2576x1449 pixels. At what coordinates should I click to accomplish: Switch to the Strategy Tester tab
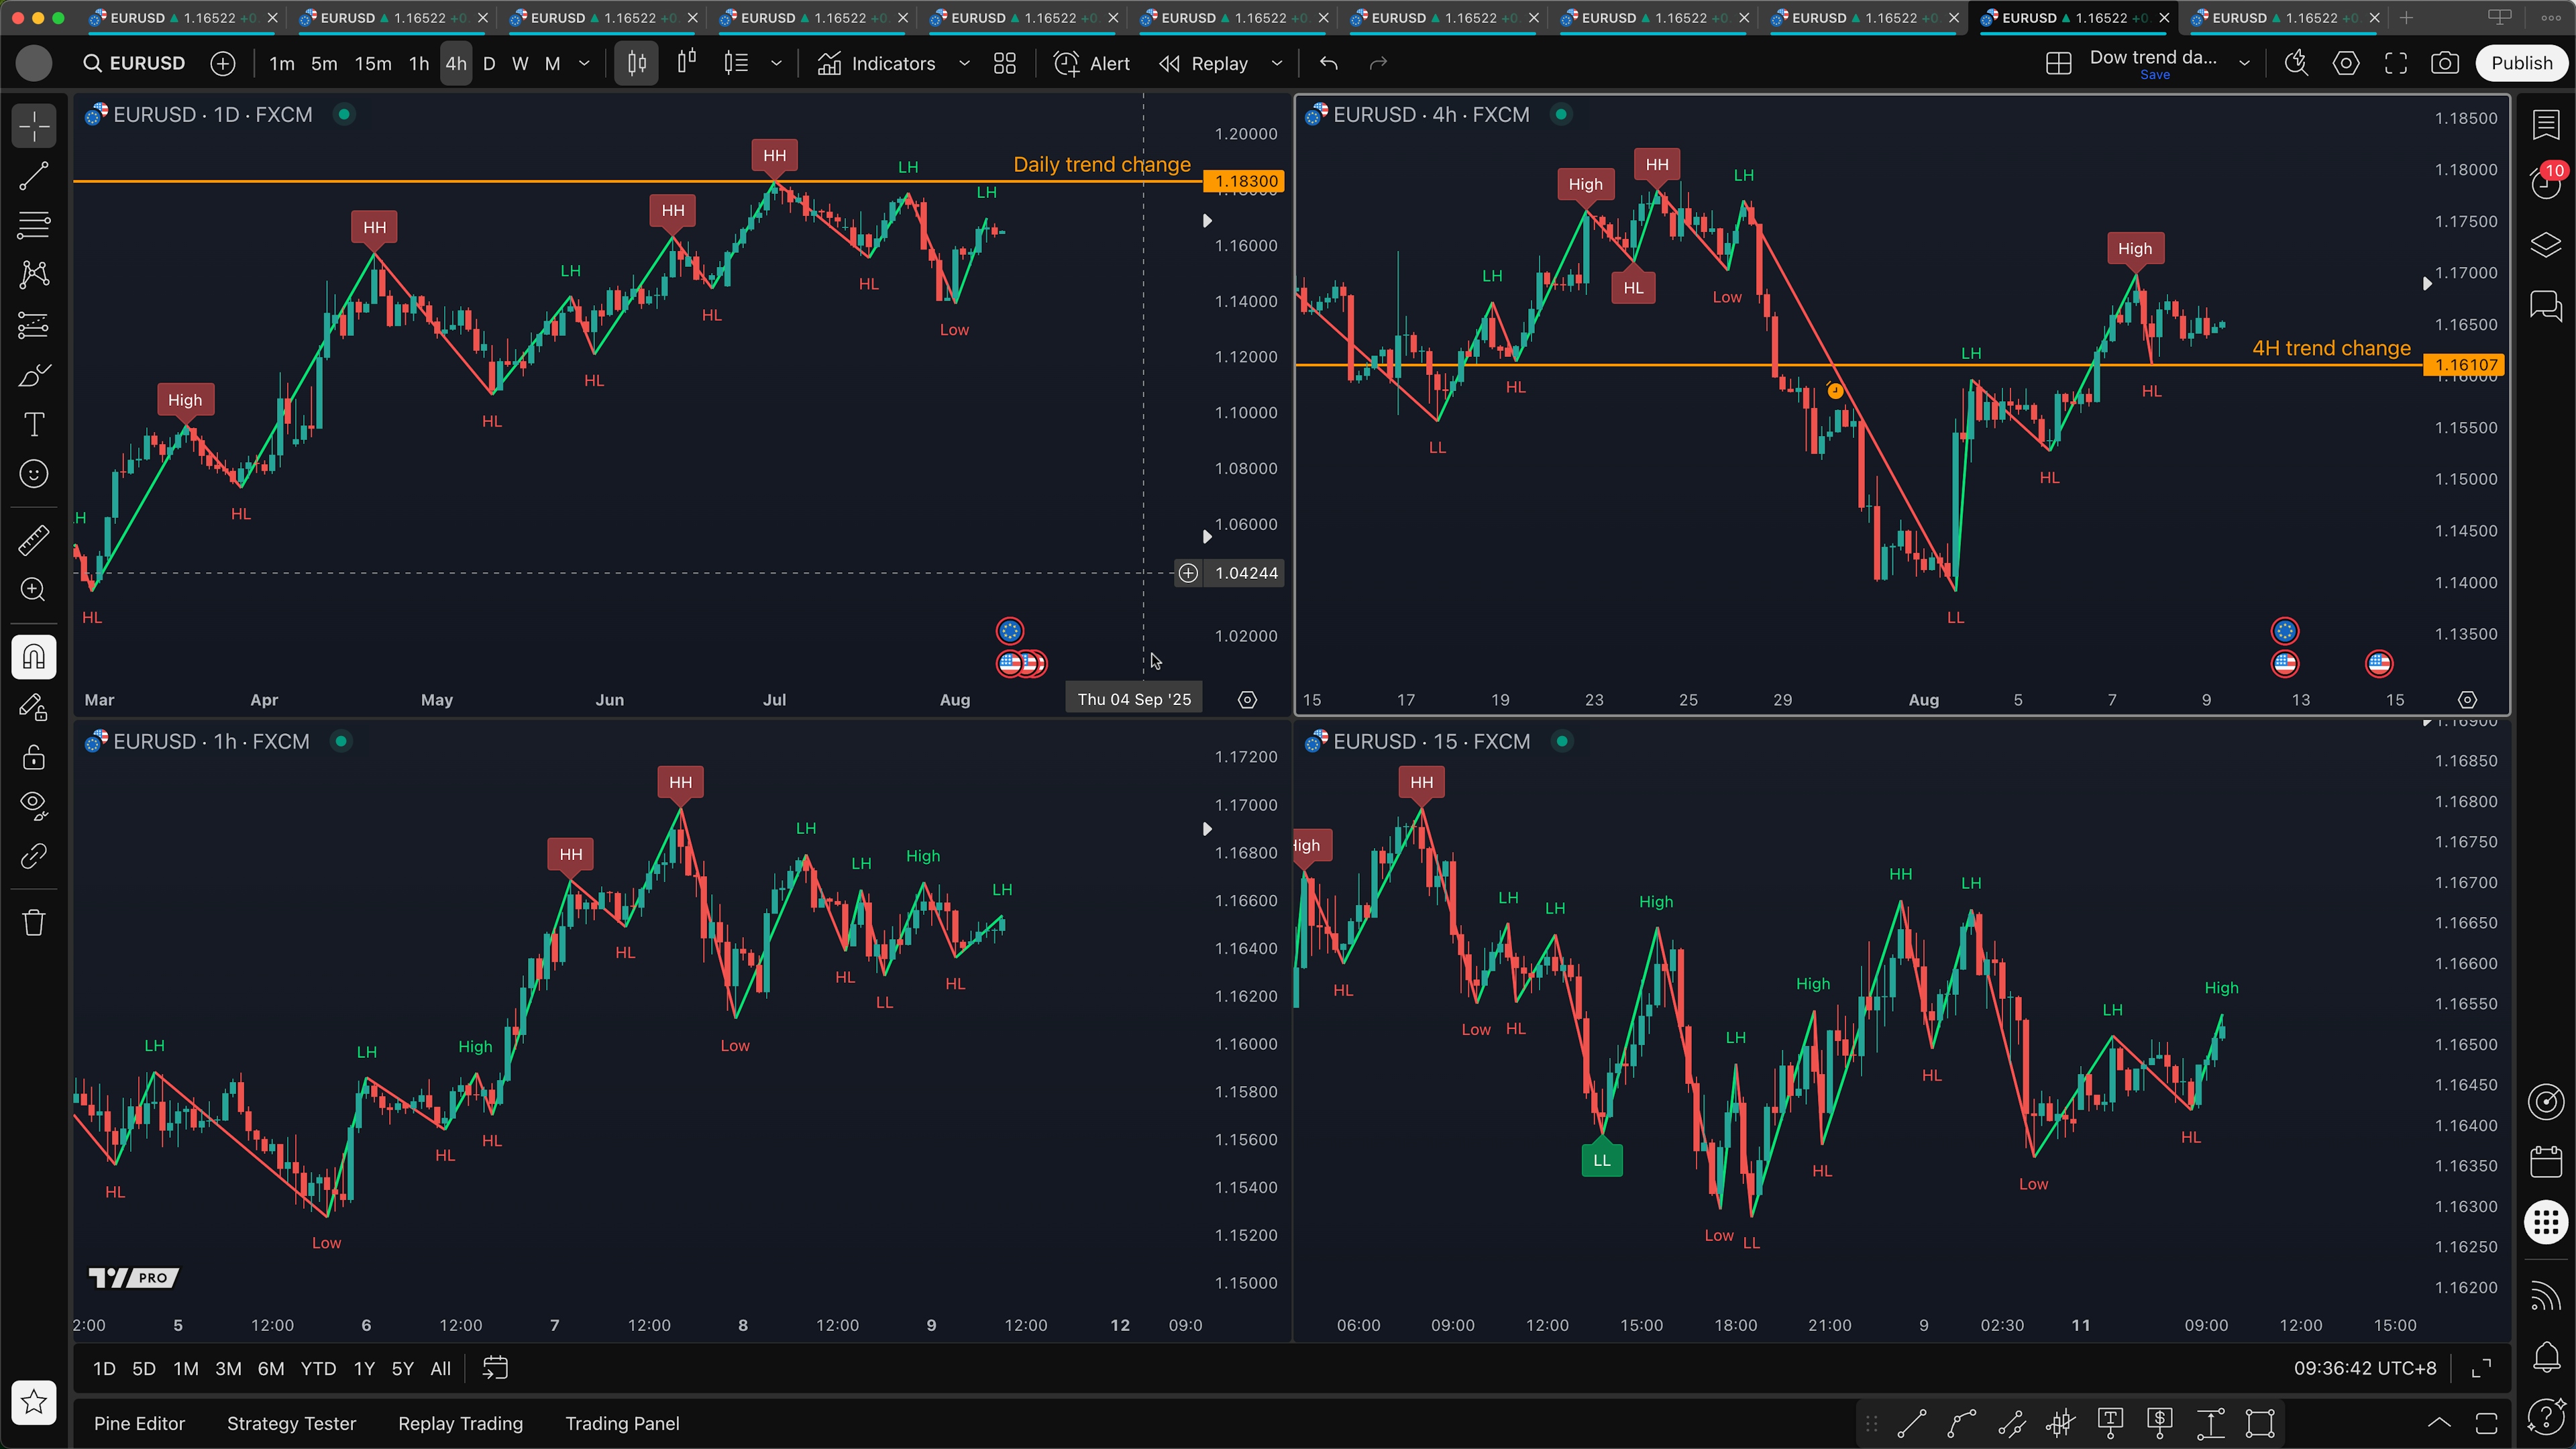coord(291,1423)
